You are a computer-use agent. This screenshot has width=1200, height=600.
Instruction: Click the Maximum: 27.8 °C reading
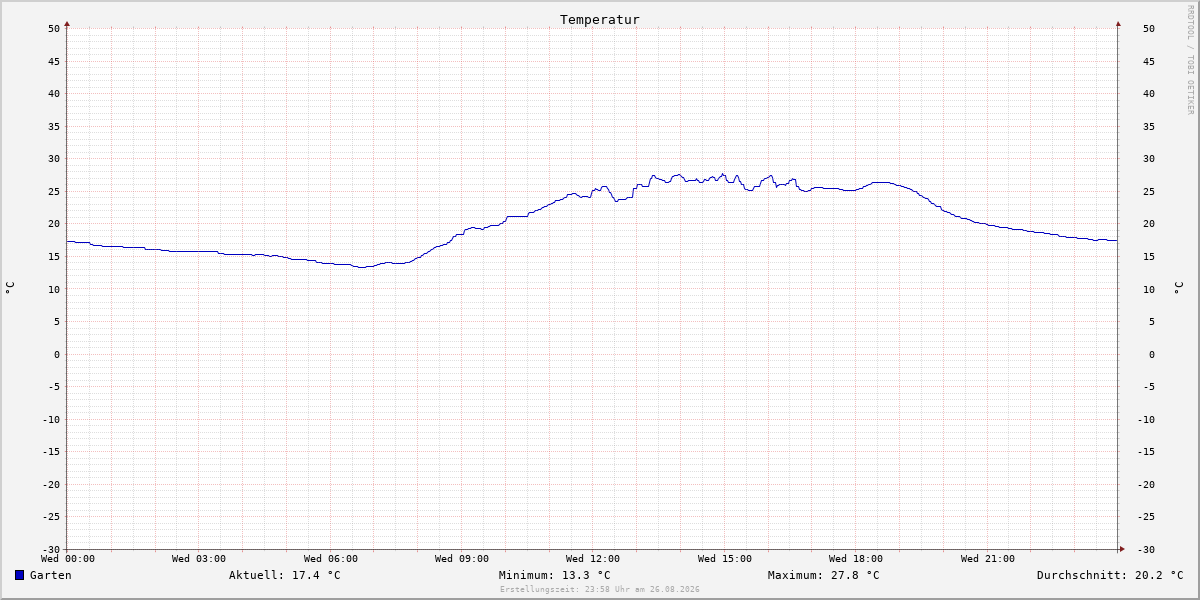pos(824,575)
